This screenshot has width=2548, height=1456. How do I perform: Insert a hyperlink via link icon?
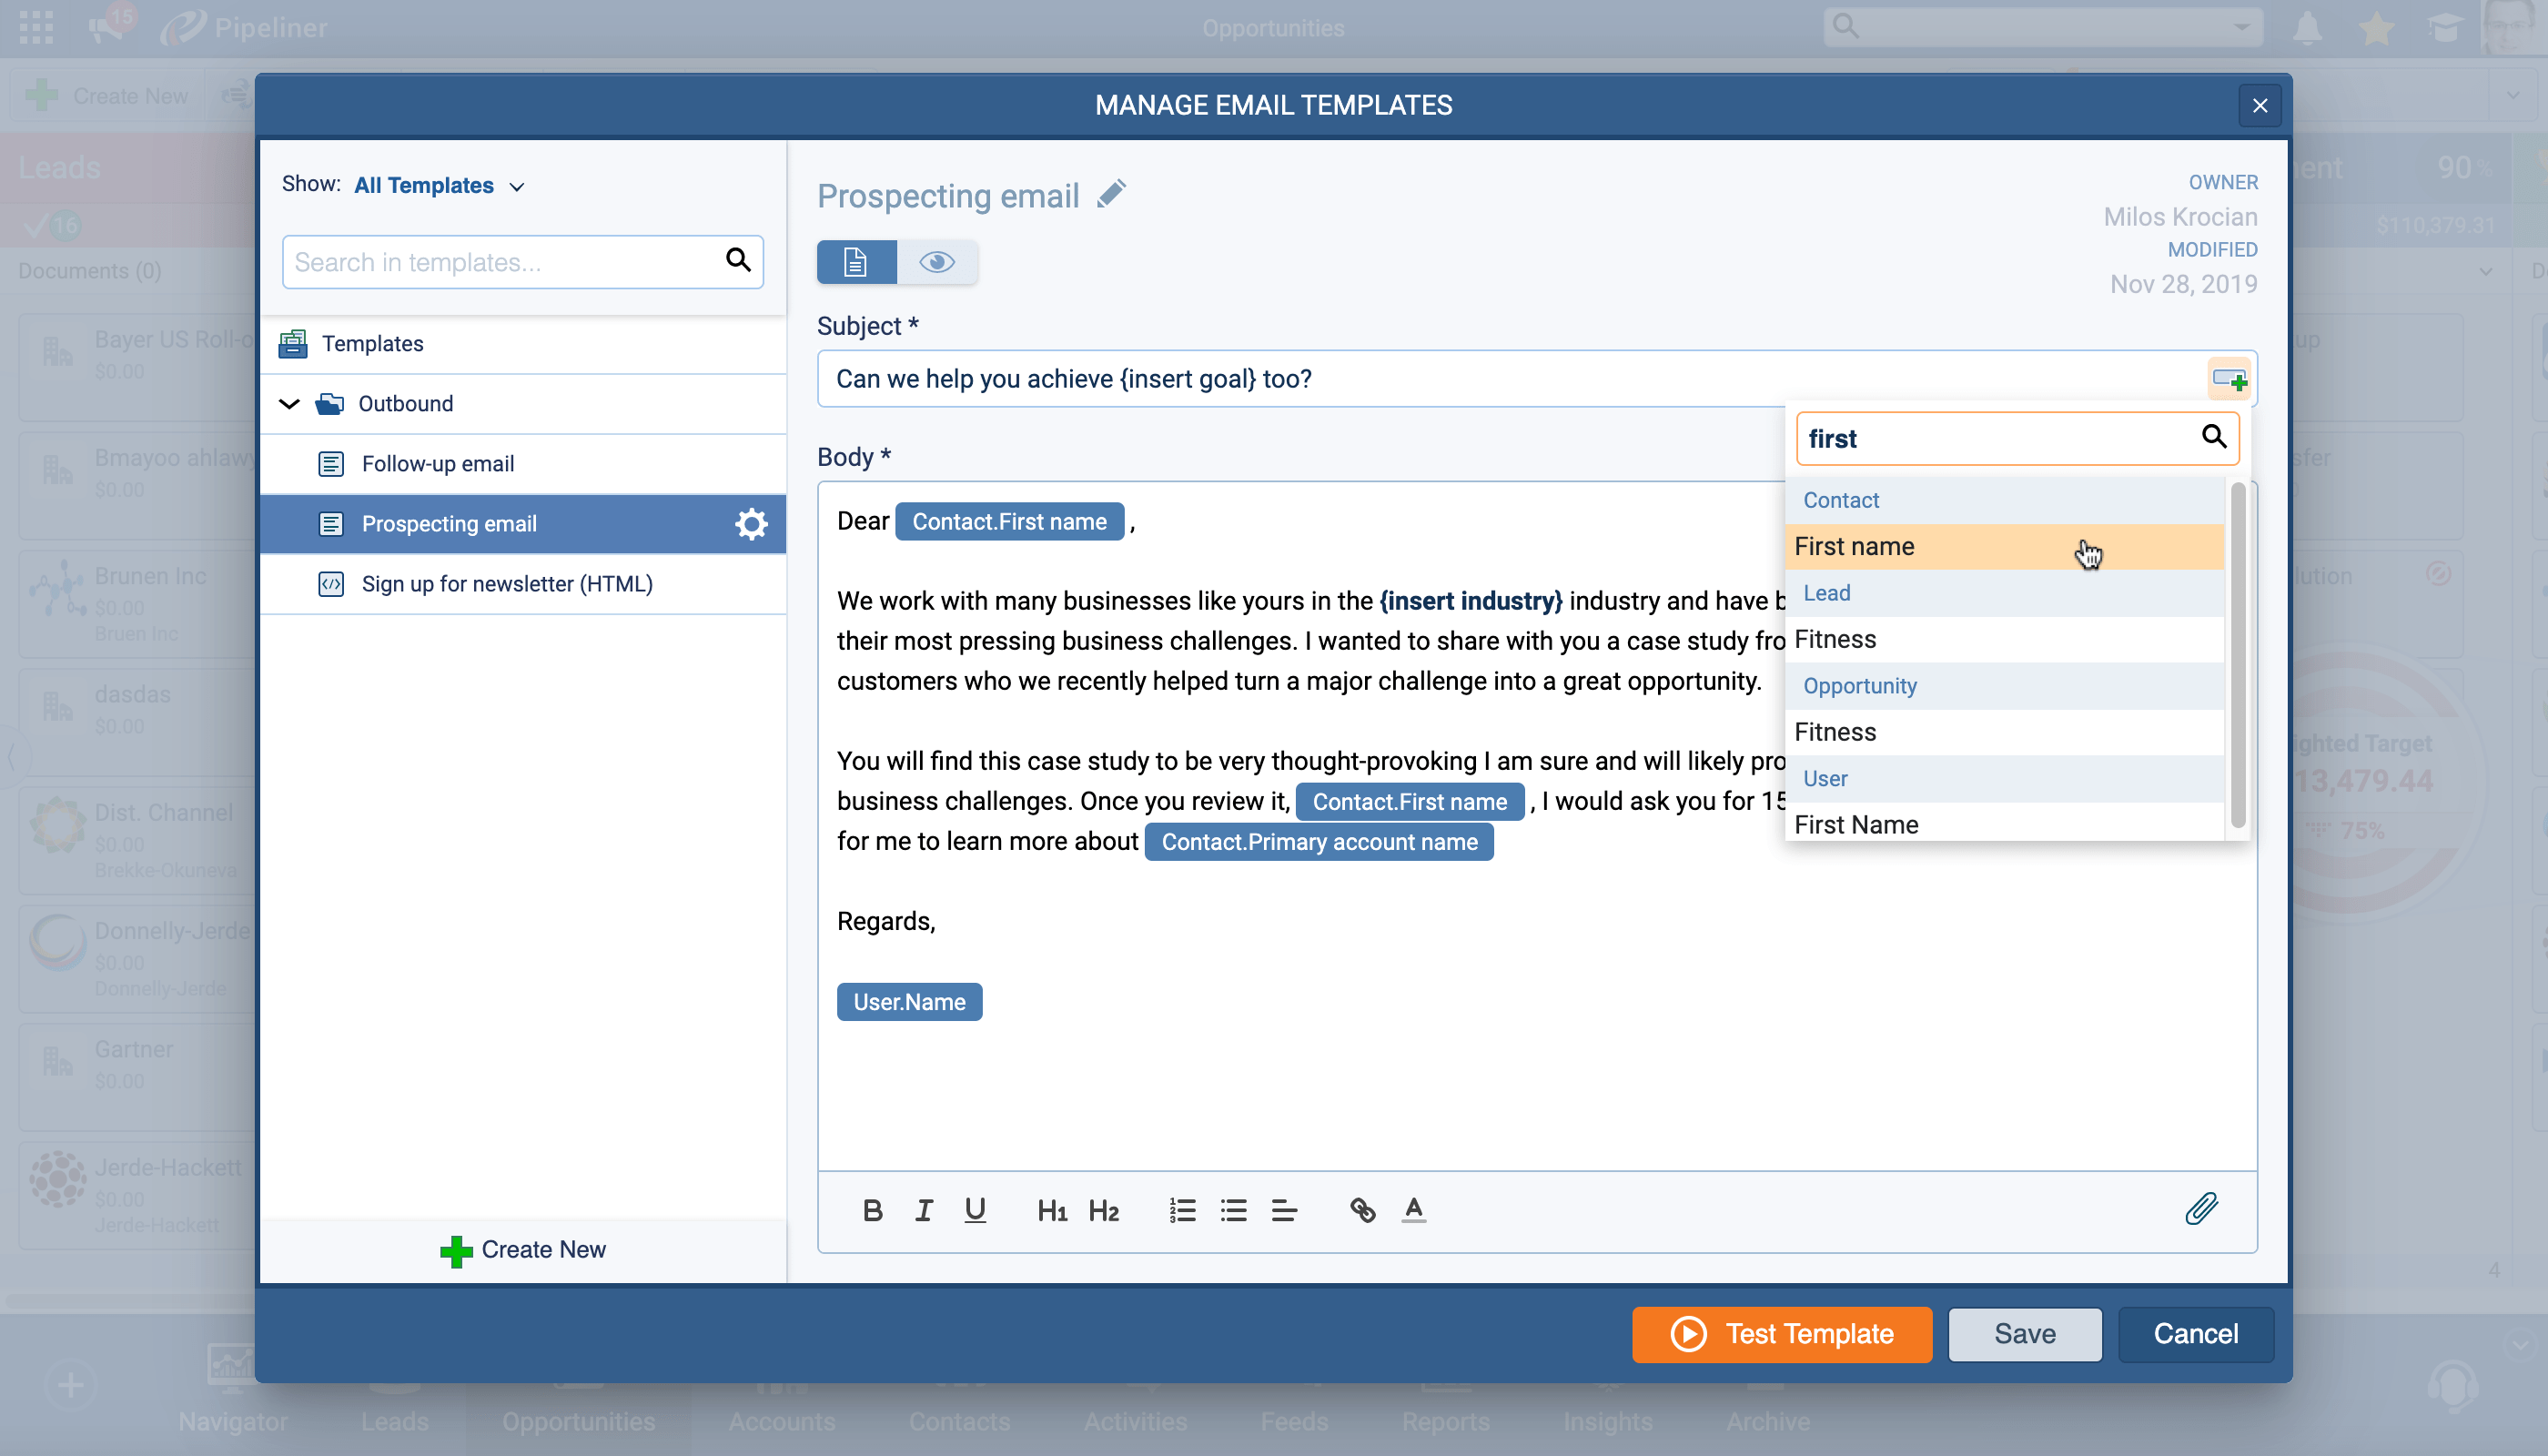coord(1362,1211)
